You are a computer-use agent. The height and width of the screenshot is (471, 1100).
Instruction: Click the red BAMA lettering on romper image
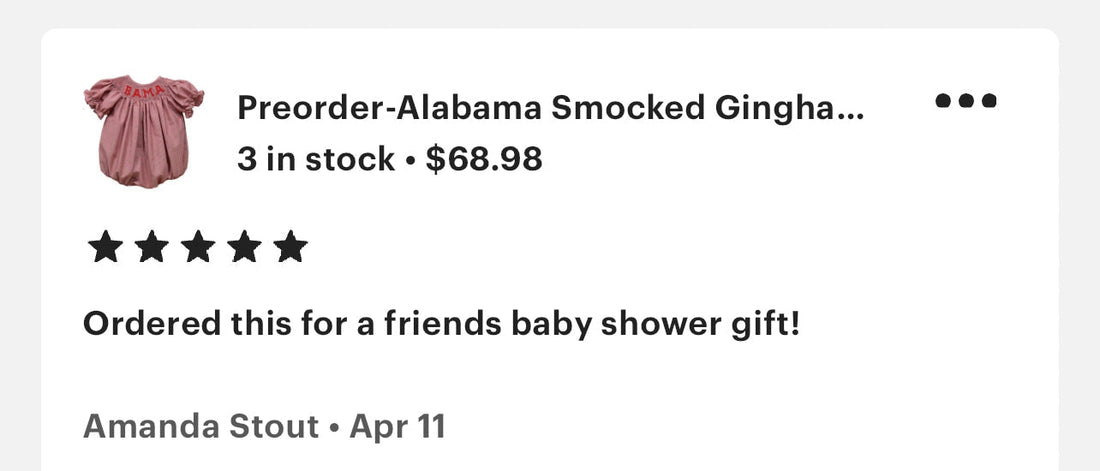(144, 92)
